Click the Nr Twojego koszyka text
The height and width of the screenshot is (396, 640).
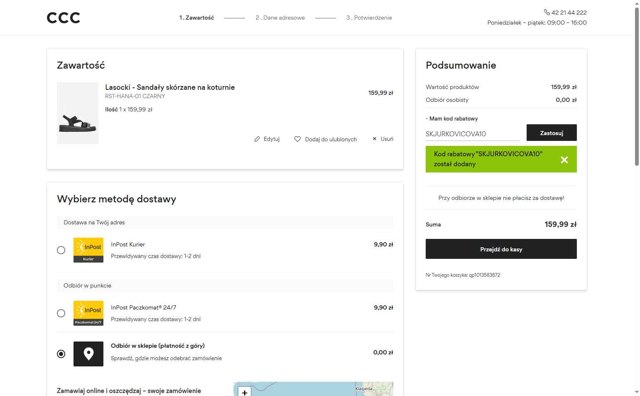462,275
